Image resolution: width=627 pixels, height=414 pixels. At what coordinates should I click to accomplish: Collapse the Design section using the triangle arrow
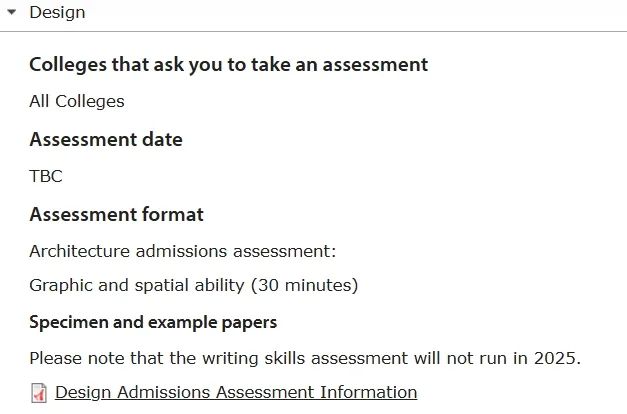(x=12, y=12)
